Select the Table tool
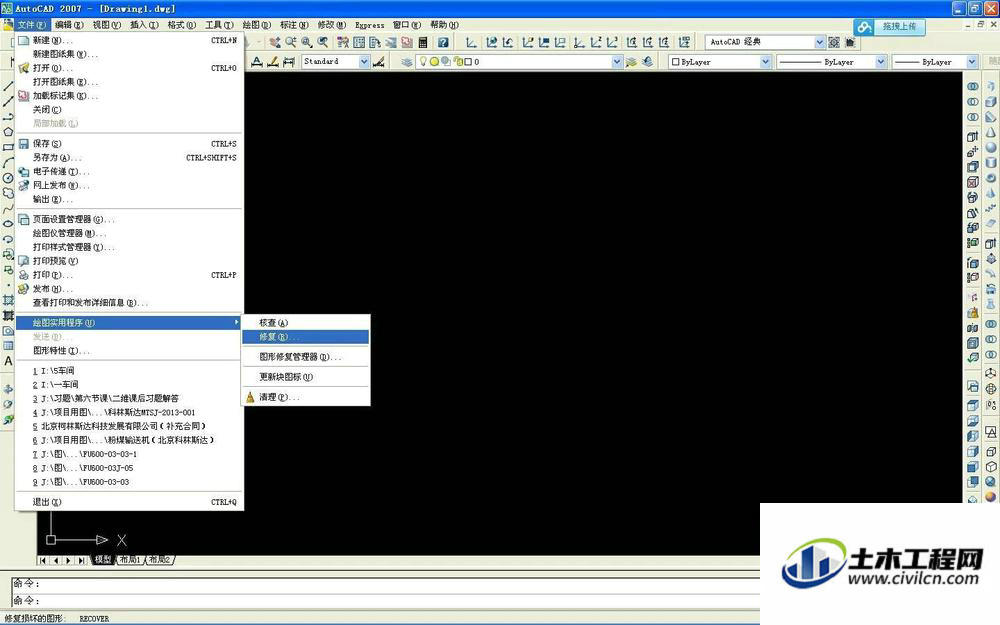The width and height of the screenshot is (1000, 625). coord(8,346)
